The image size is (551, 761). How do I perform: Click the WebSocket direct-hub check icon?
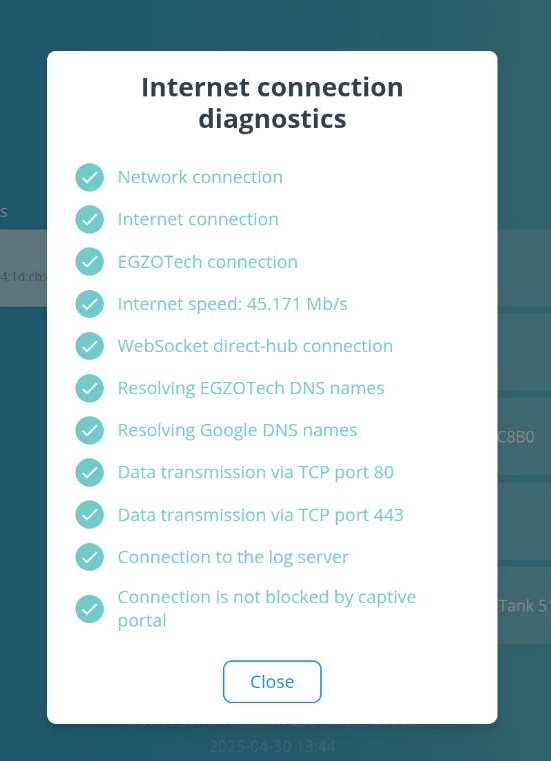[x=89, y=346]
